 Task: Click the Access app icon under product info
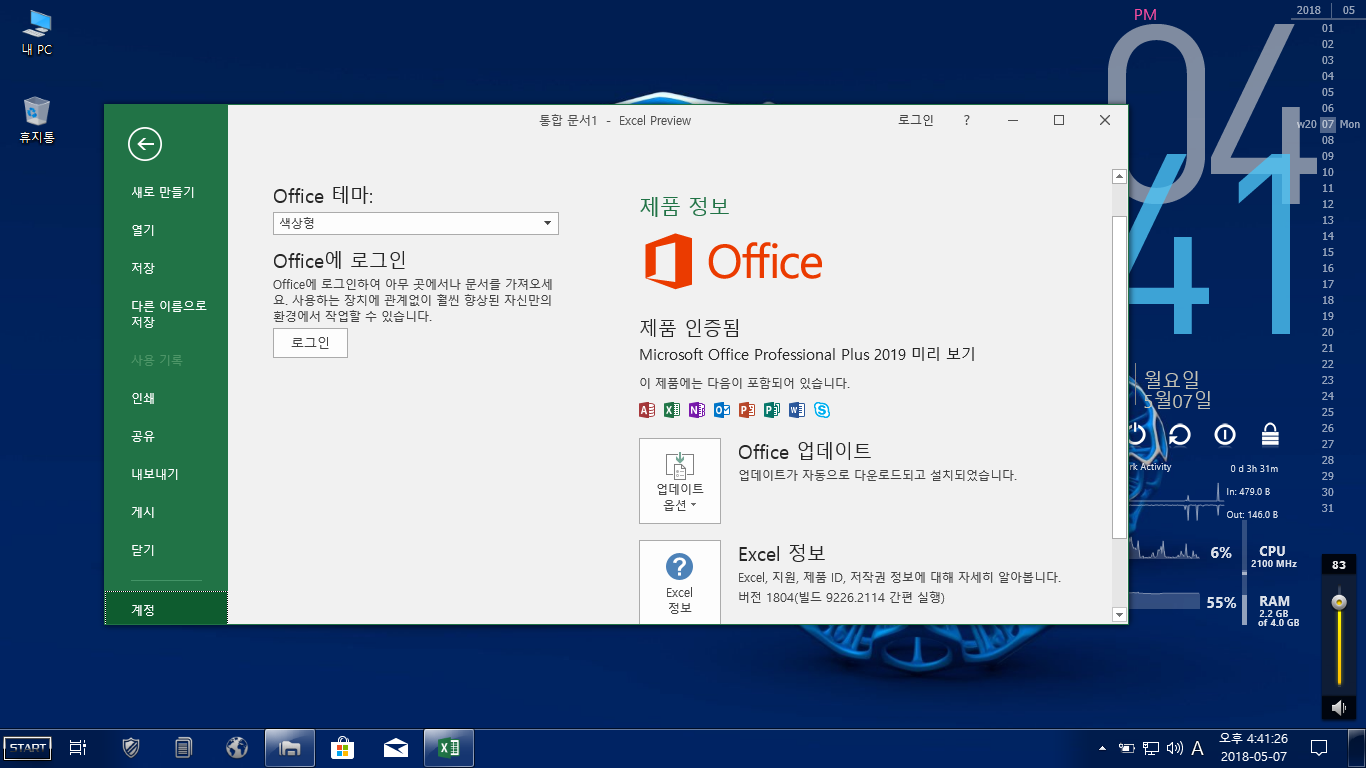tap(647, 410)
